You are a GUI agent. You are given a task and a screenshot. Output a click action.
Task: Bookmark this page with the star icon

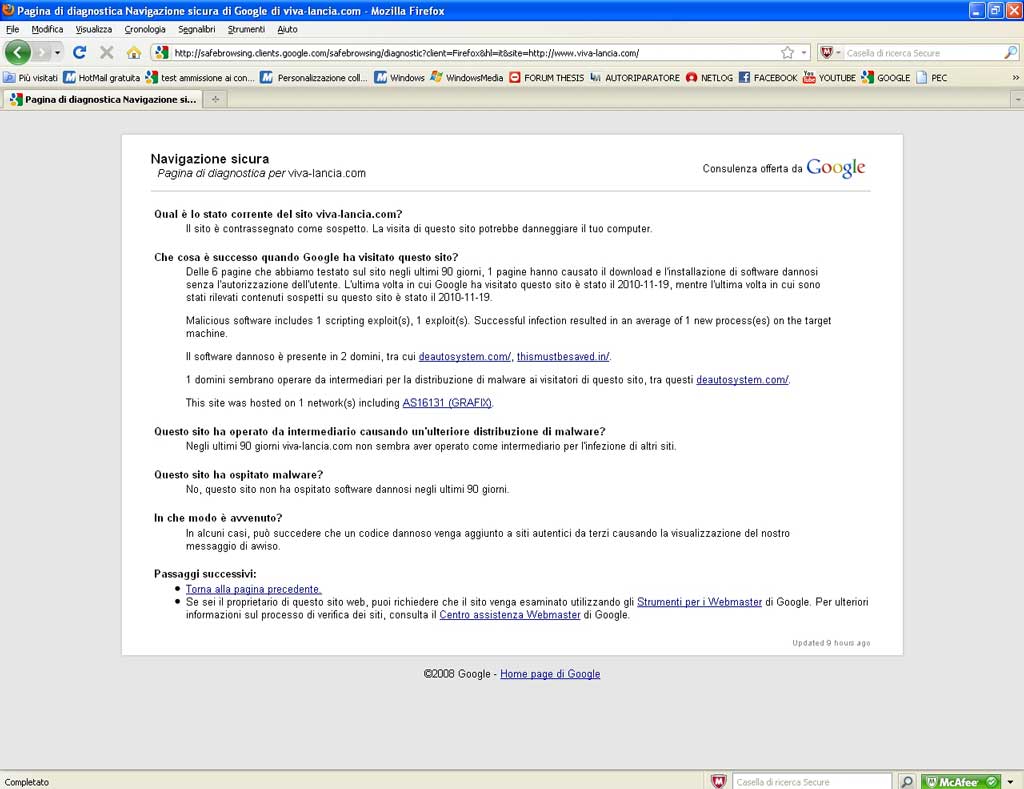tap(788, 53)
